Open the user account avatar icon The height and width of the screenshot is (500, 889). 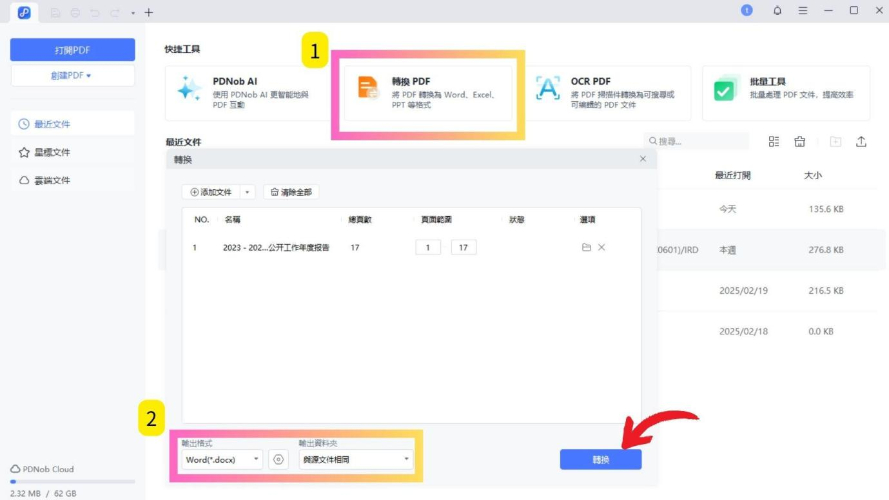(747, 10)
